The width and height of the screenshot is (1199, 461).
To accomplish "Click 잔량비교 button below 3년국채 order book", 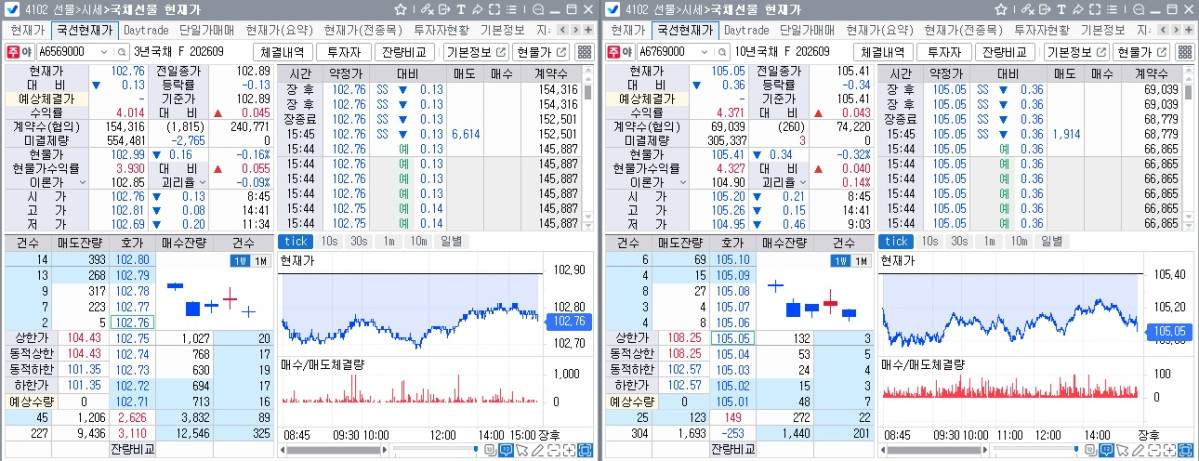I will (x=132, y=448).
